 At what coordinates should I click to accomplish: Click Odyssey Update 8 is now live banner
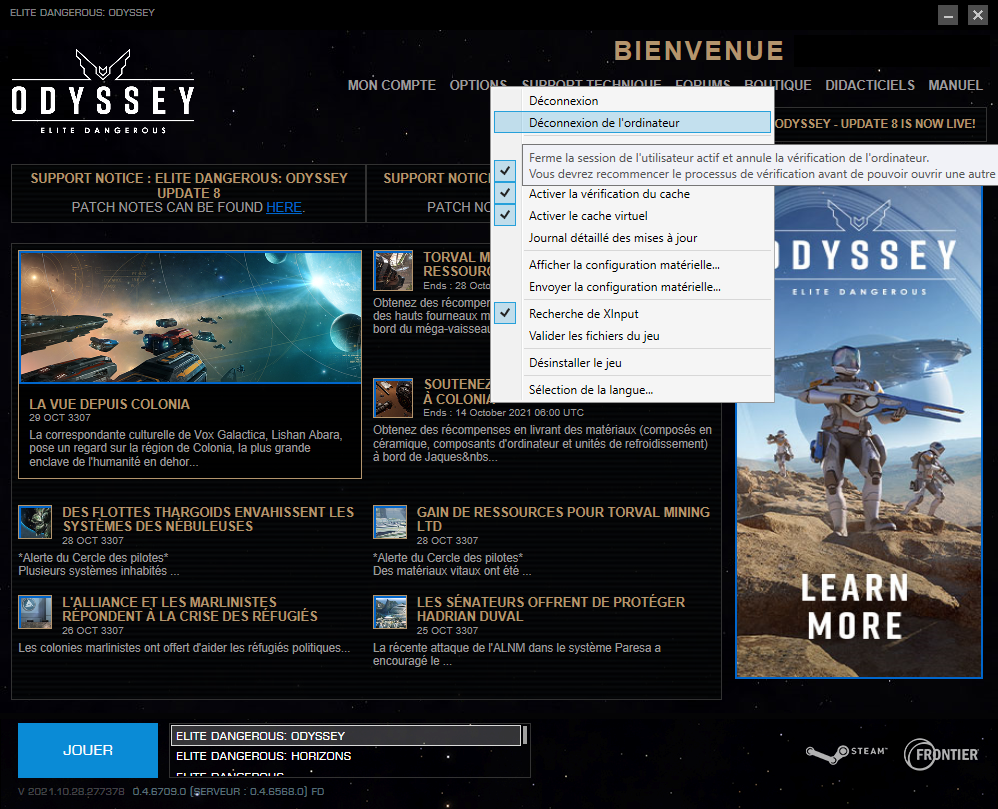click(x=875, y=123)
